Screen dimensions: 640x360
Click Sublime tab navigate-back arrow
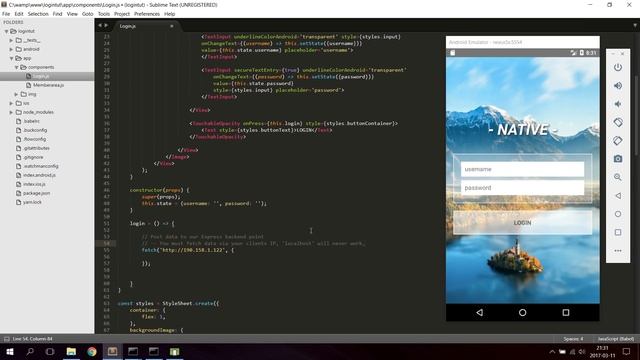(100, 25)
